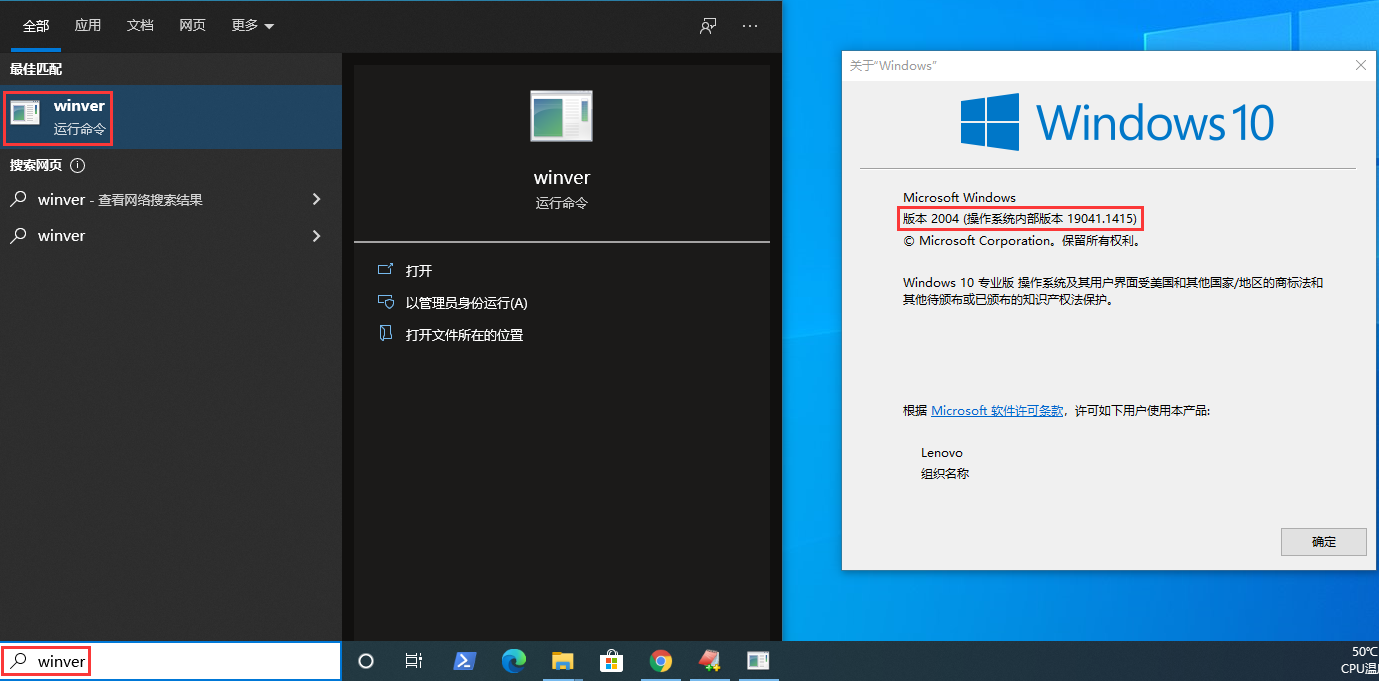Switch to the 文档 search tab

click(x=140, y=26)
